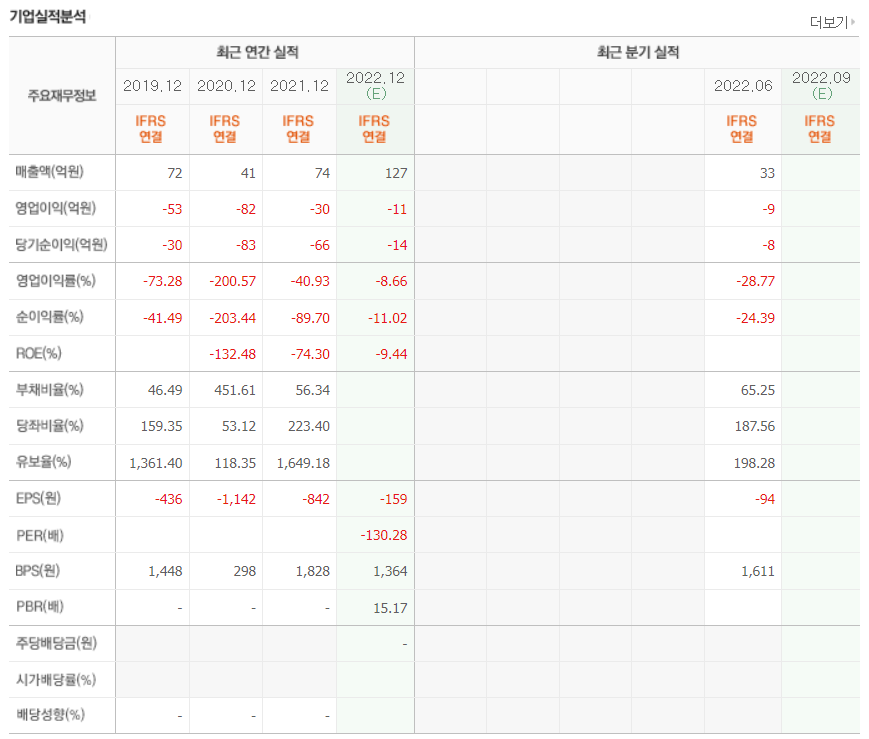
Task: Click the 더보기 arrow icon
Action: (x=853, y=22)
